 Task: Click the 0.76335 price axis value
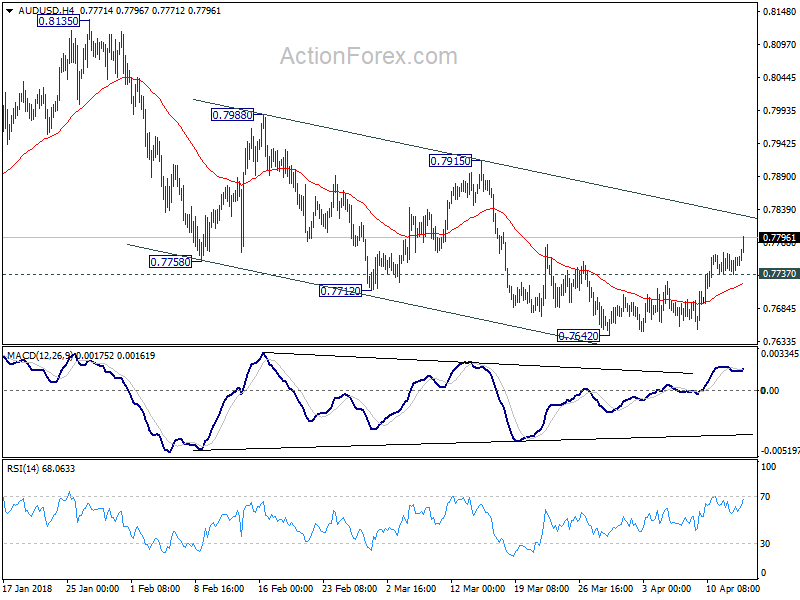[x=779, y=341]
